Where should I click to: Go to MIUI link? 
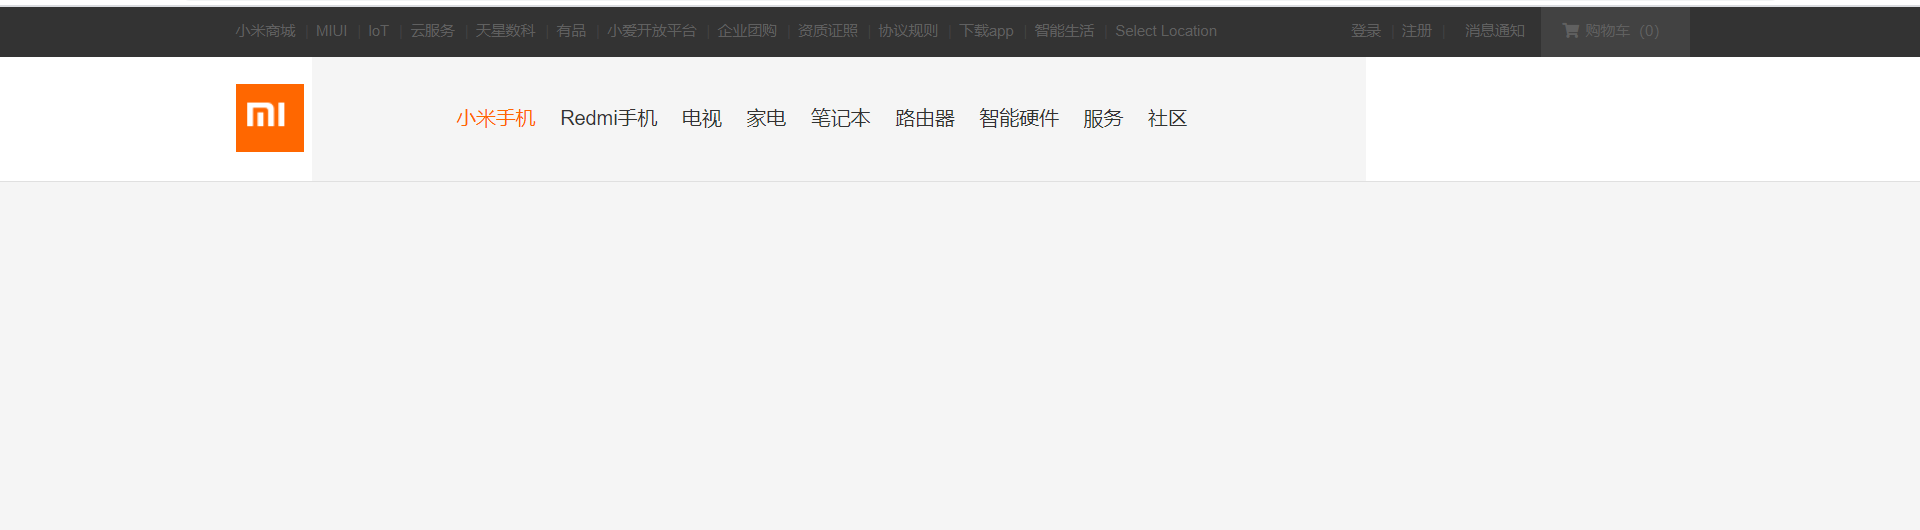(x=331, y=31)
